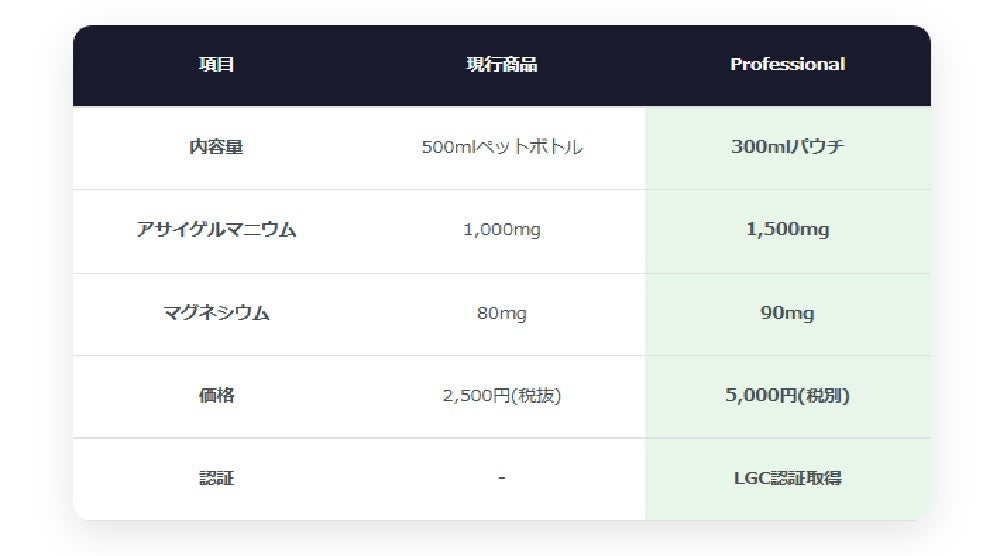Screen dimensions: 989x556
Task: Select the dash in the 認証 row
Action: tap(501, 478)
